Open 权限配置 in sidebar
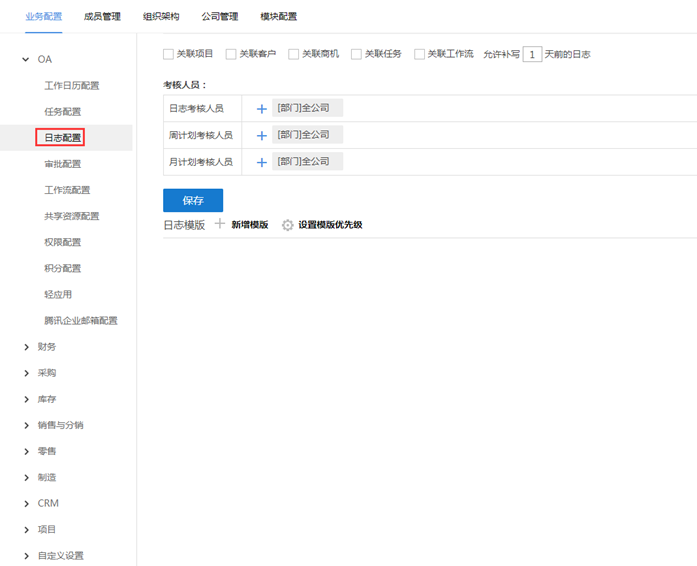Image resolution: width=697 pixels, height=566 pixels. (x=63, y=242)
